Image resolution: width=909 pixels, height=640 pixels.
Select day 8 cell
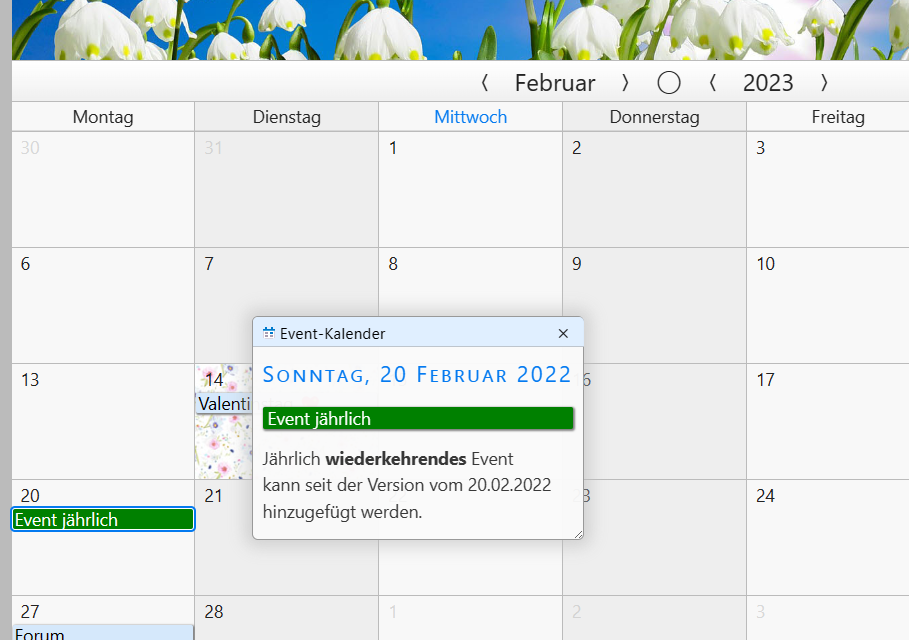(470, 284)
